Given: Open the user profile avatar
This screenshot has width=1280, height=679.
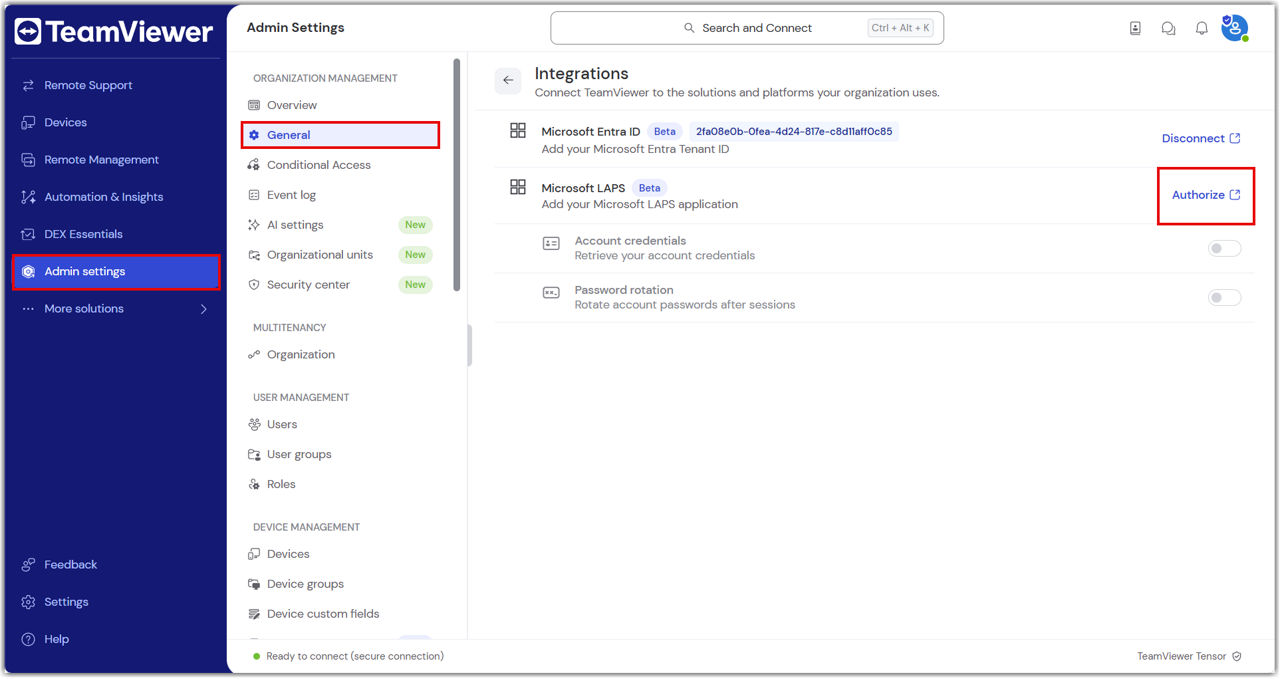Looking at the screenshot, I should (x=1234, y=28).
